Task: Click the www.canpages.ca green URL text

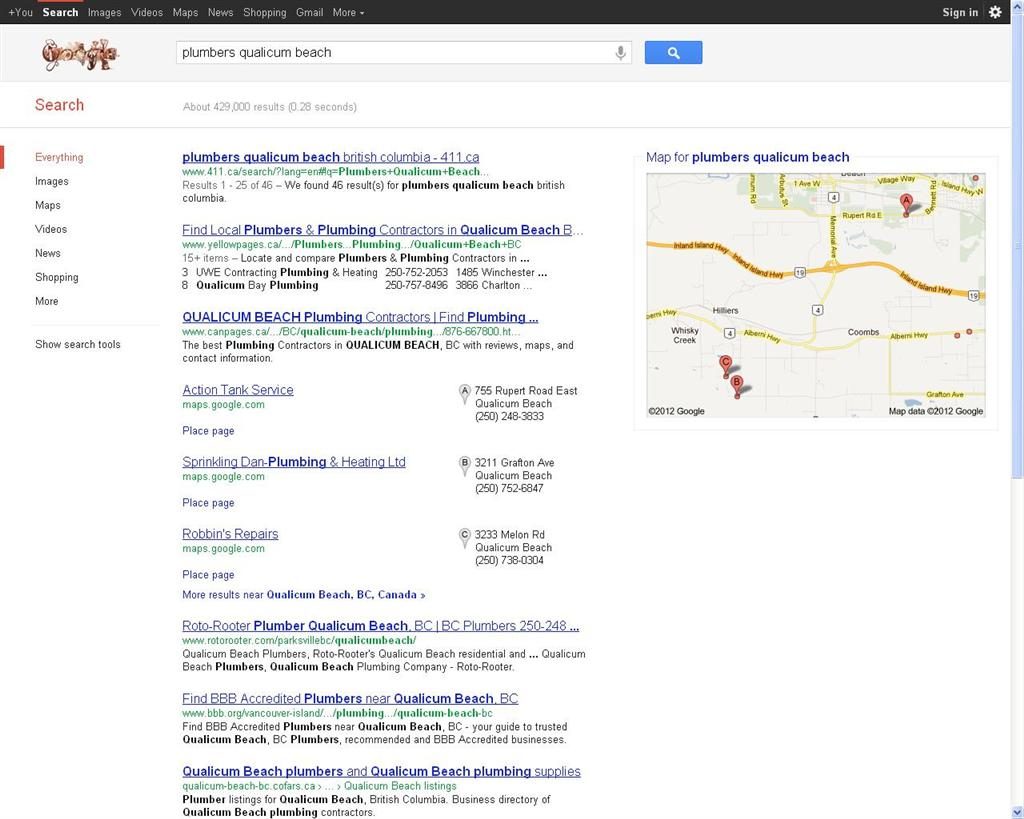Action: [351, 332]
